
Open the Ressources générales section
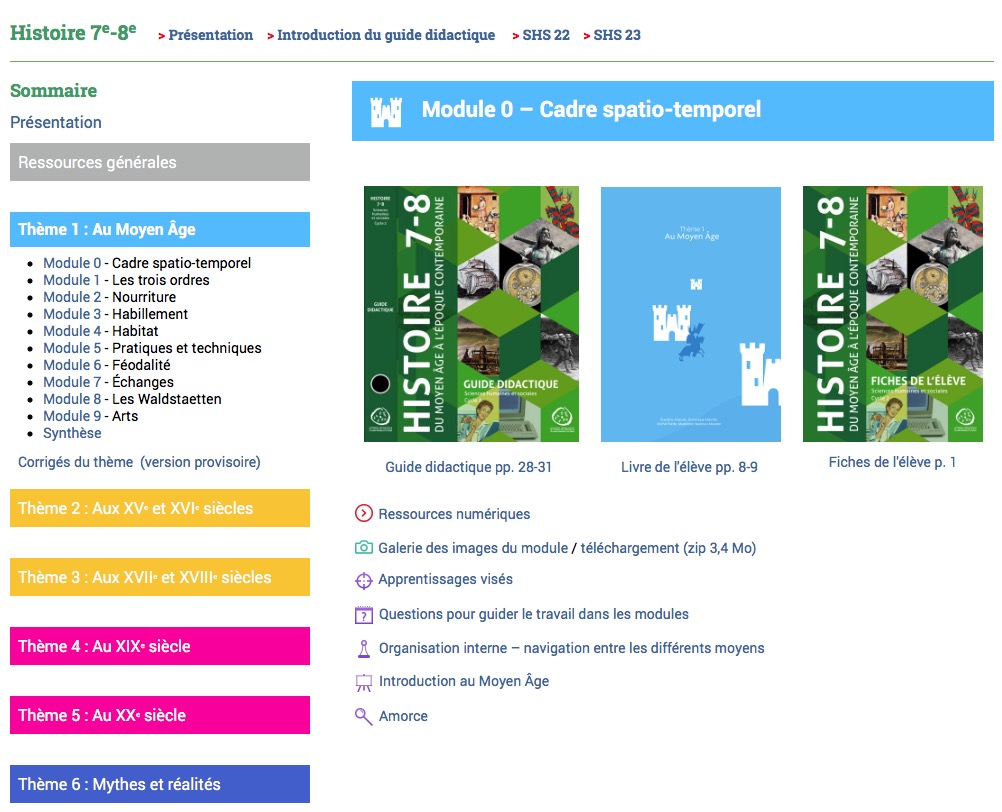click(160, 162)
